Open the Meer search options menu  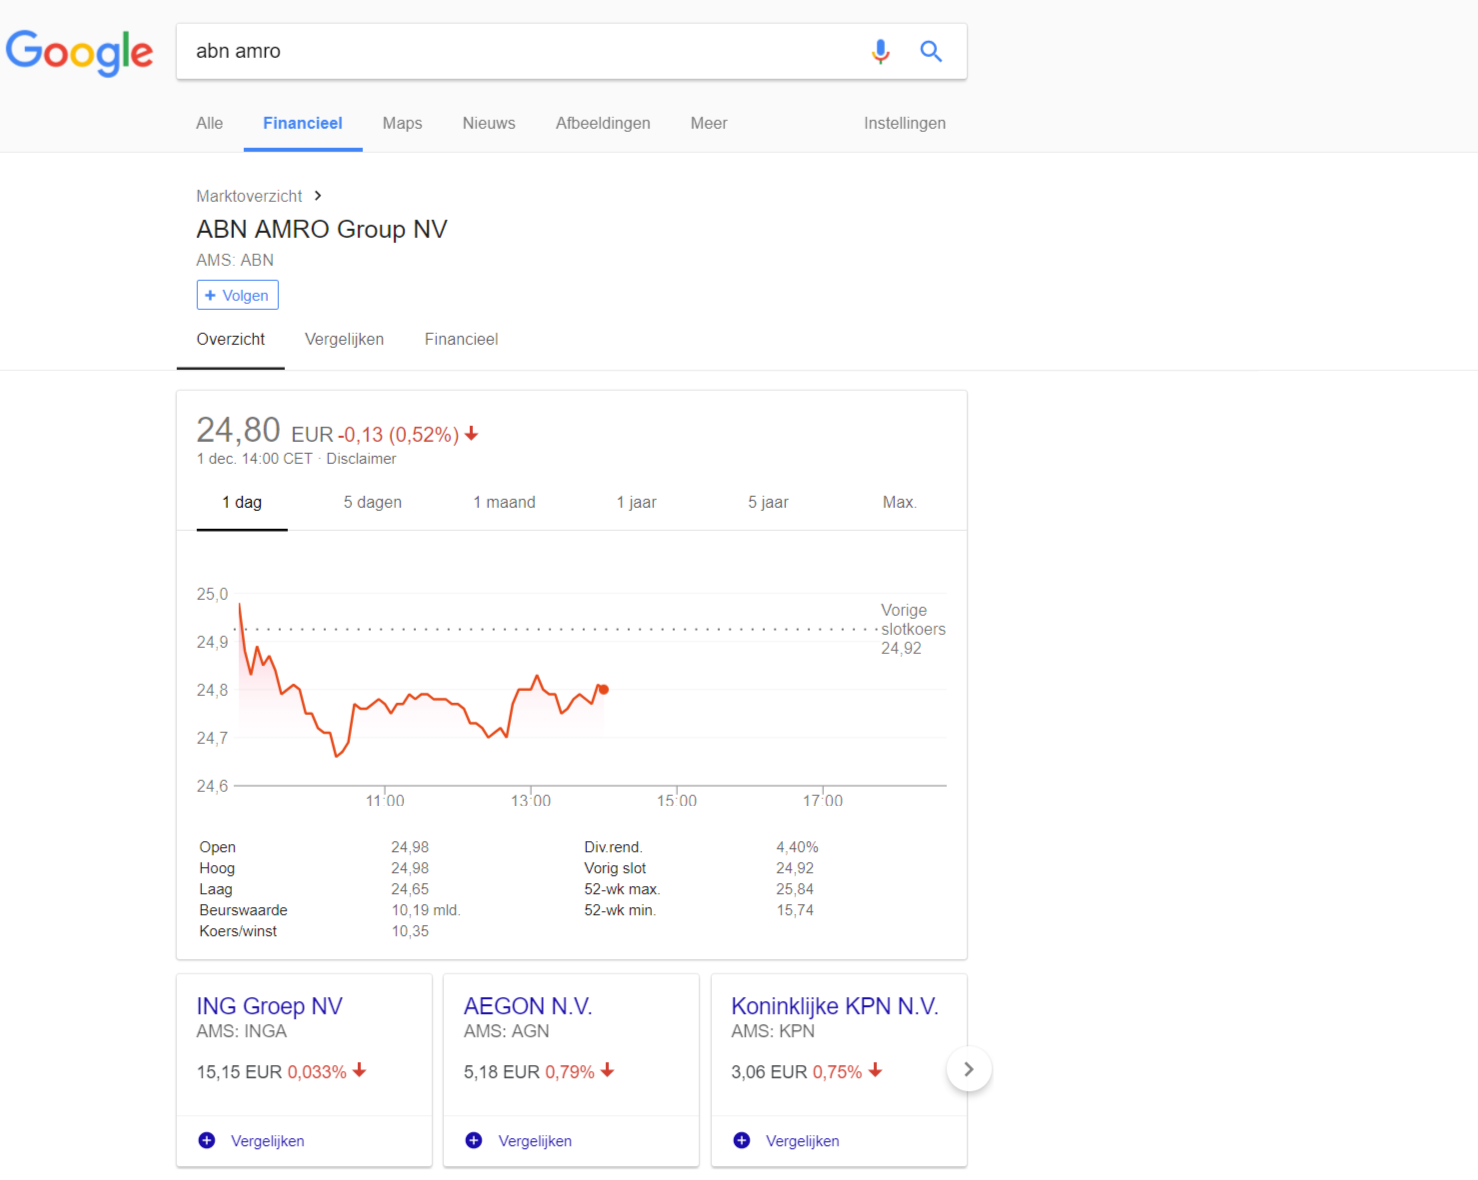coord(708,123)
